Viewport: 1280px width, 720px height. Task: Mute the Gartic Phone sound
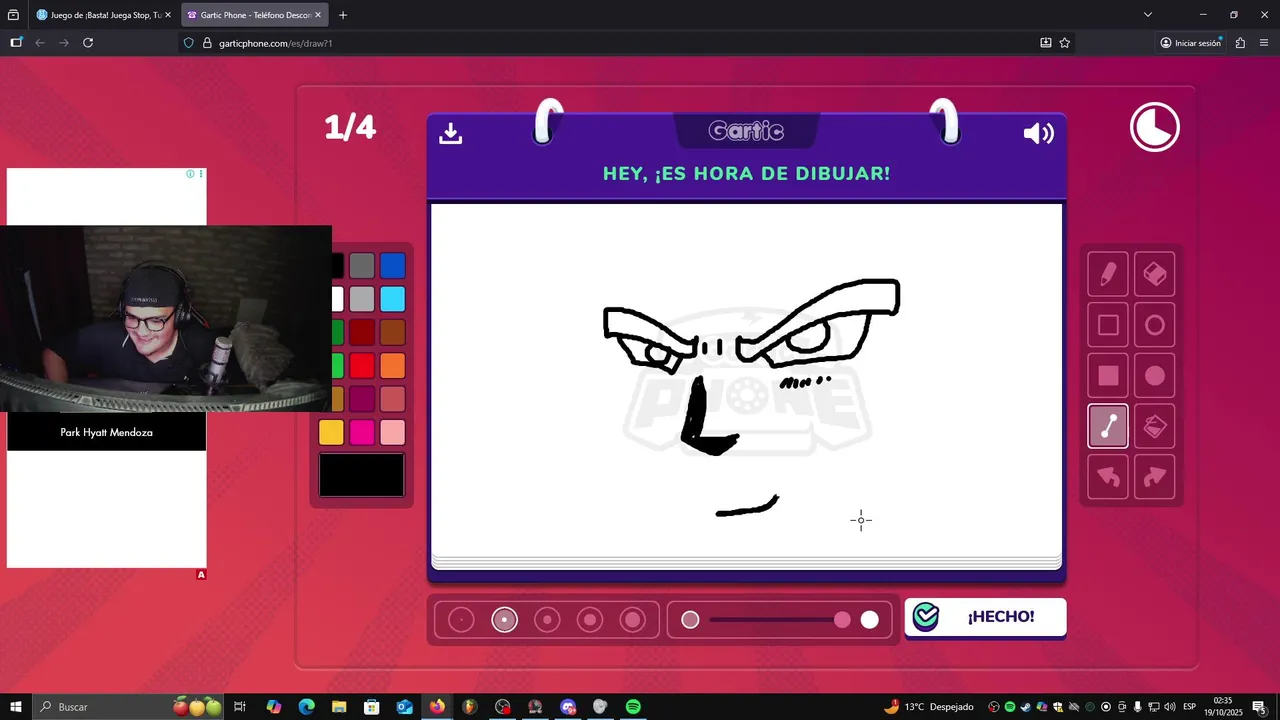click(1039, 133)
